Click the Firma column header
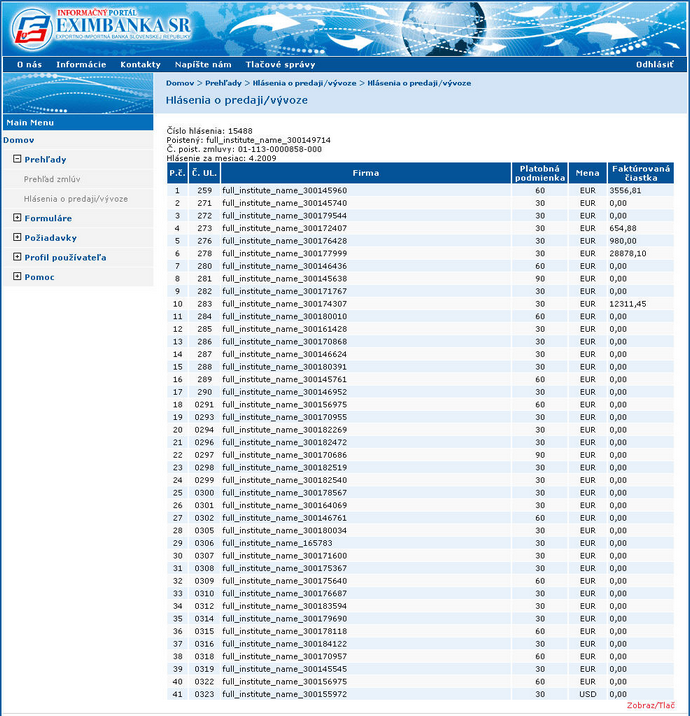Screen dimensions: 690x716 coord(366,173)
